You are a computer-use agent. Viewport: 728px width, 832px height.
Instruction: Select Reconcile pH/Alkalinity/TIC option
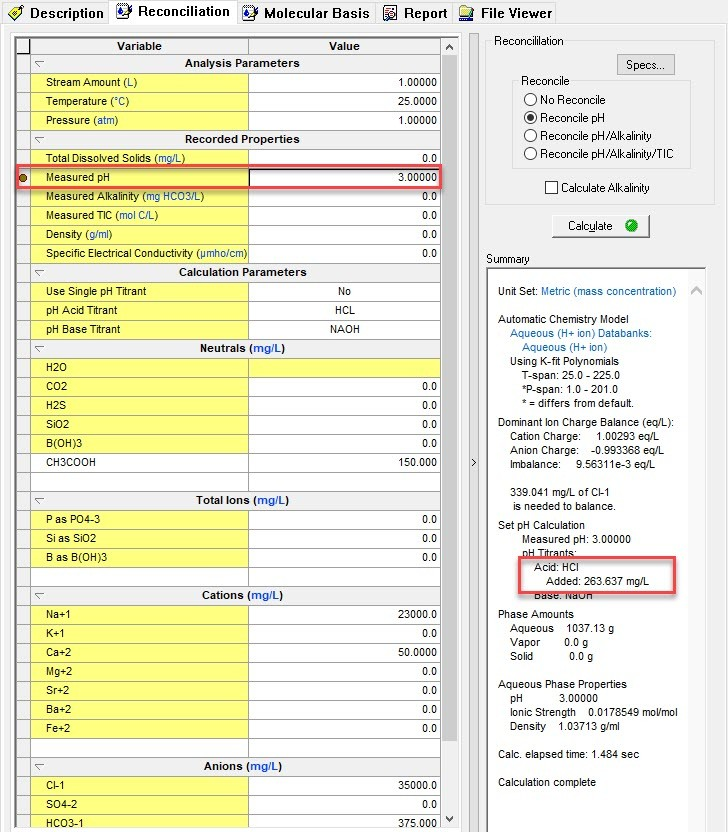[530, 154]
